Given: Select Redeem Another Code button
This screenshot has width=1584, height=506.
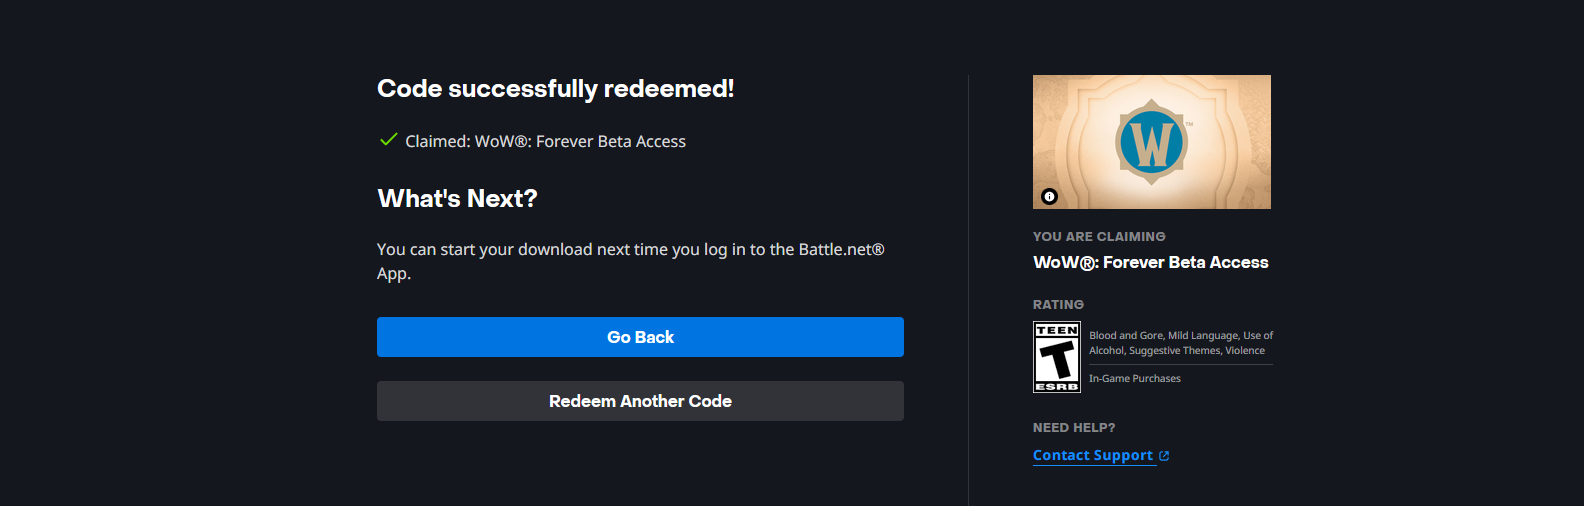Looking at the screenshot, I should tap(640, 401).
